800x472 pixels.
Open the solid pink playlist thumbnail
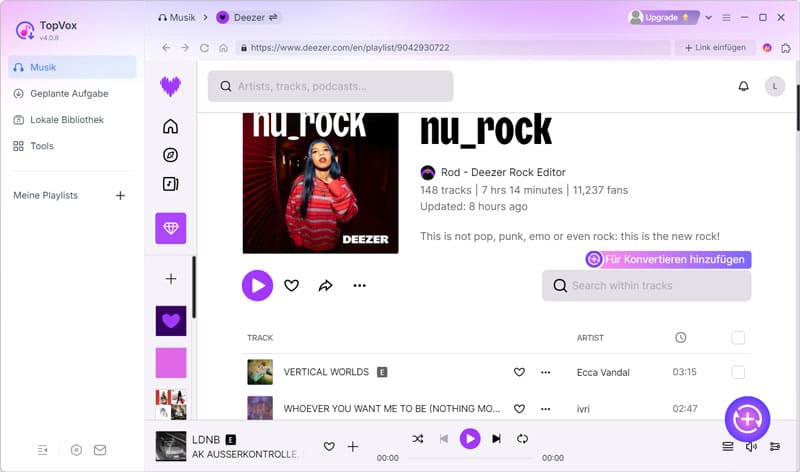pos(170,363)
